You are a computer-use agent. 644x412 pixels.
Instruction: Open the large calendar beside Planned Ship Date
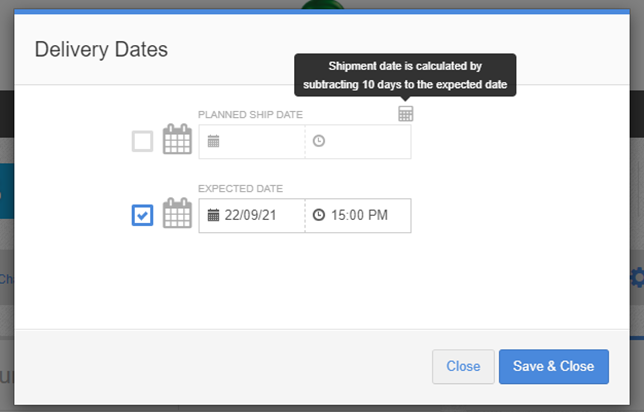tap(177, 139)
